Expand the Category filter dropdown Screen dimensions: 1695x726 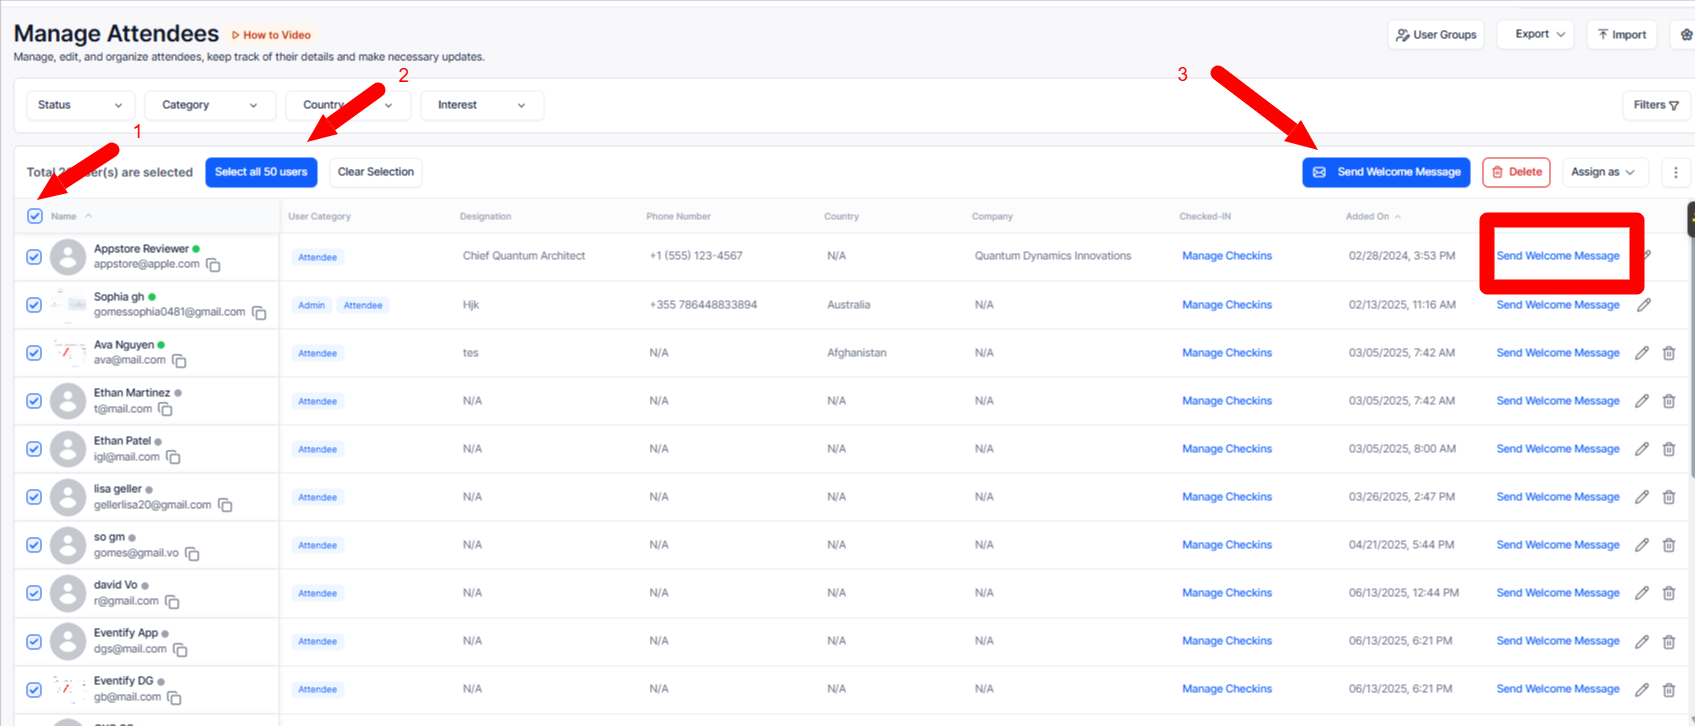click(210, 105)
